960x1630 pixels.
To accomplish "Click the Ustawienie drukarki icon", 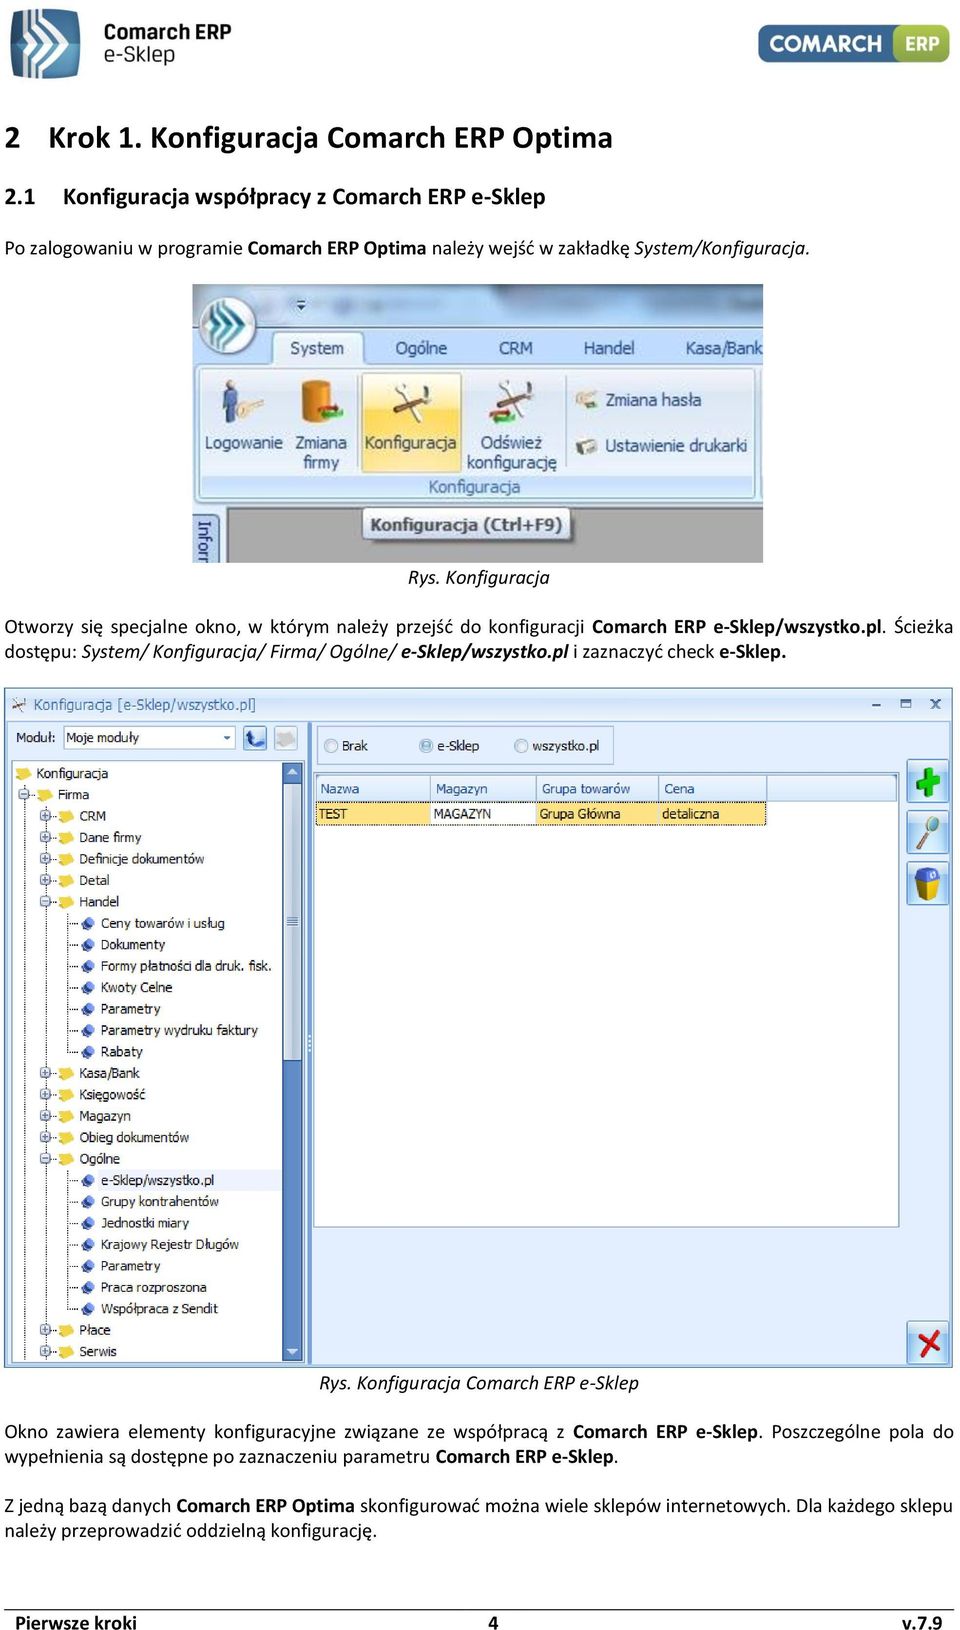I will point(586,446).
